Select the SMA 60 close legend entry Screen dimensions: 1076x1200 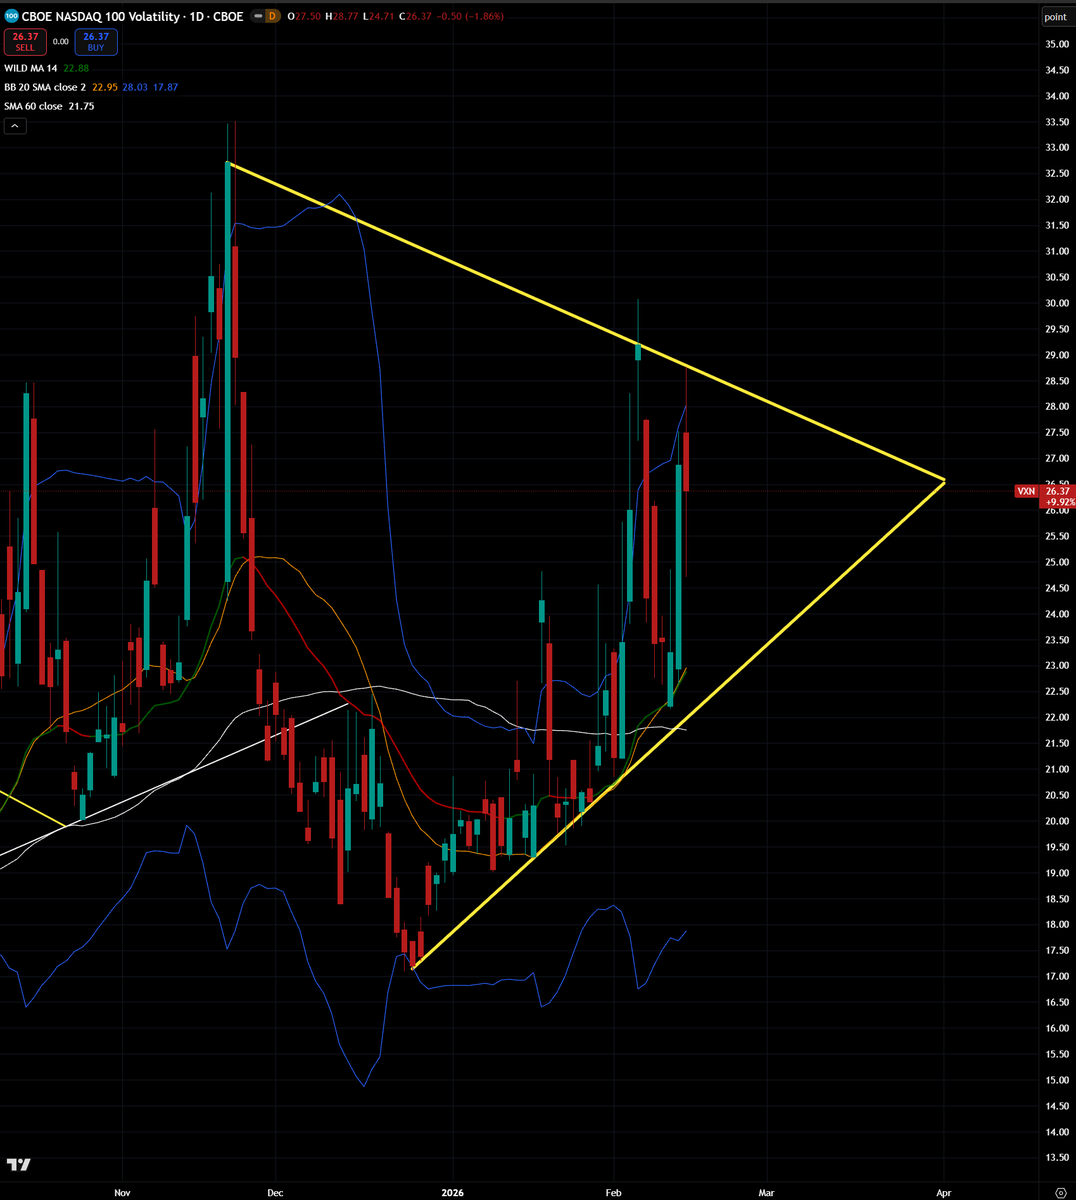pos(35,105)
